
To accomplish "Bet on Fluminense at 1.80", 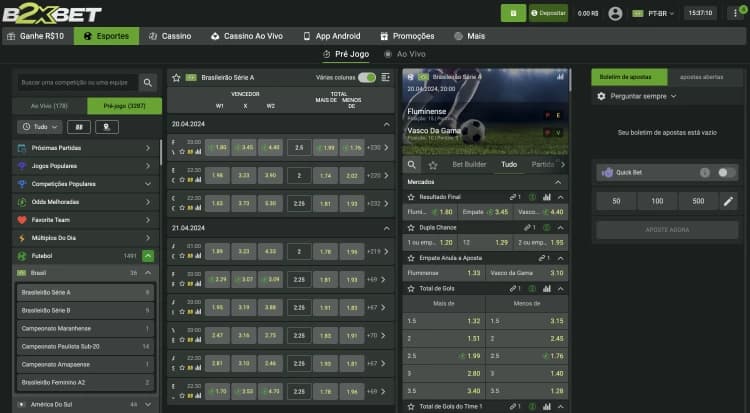I will pos(430,212).
